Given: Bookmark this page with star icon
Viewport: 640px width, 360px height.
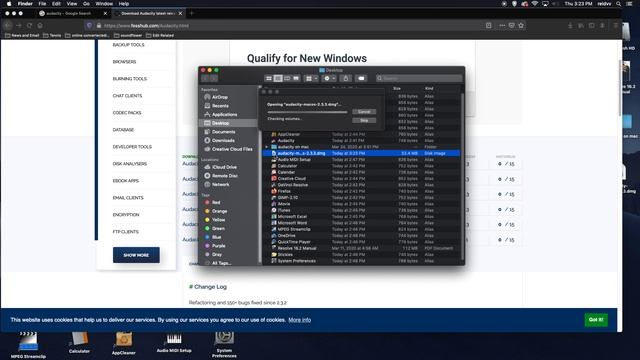Looking at the screenshot, I should 521,25.
